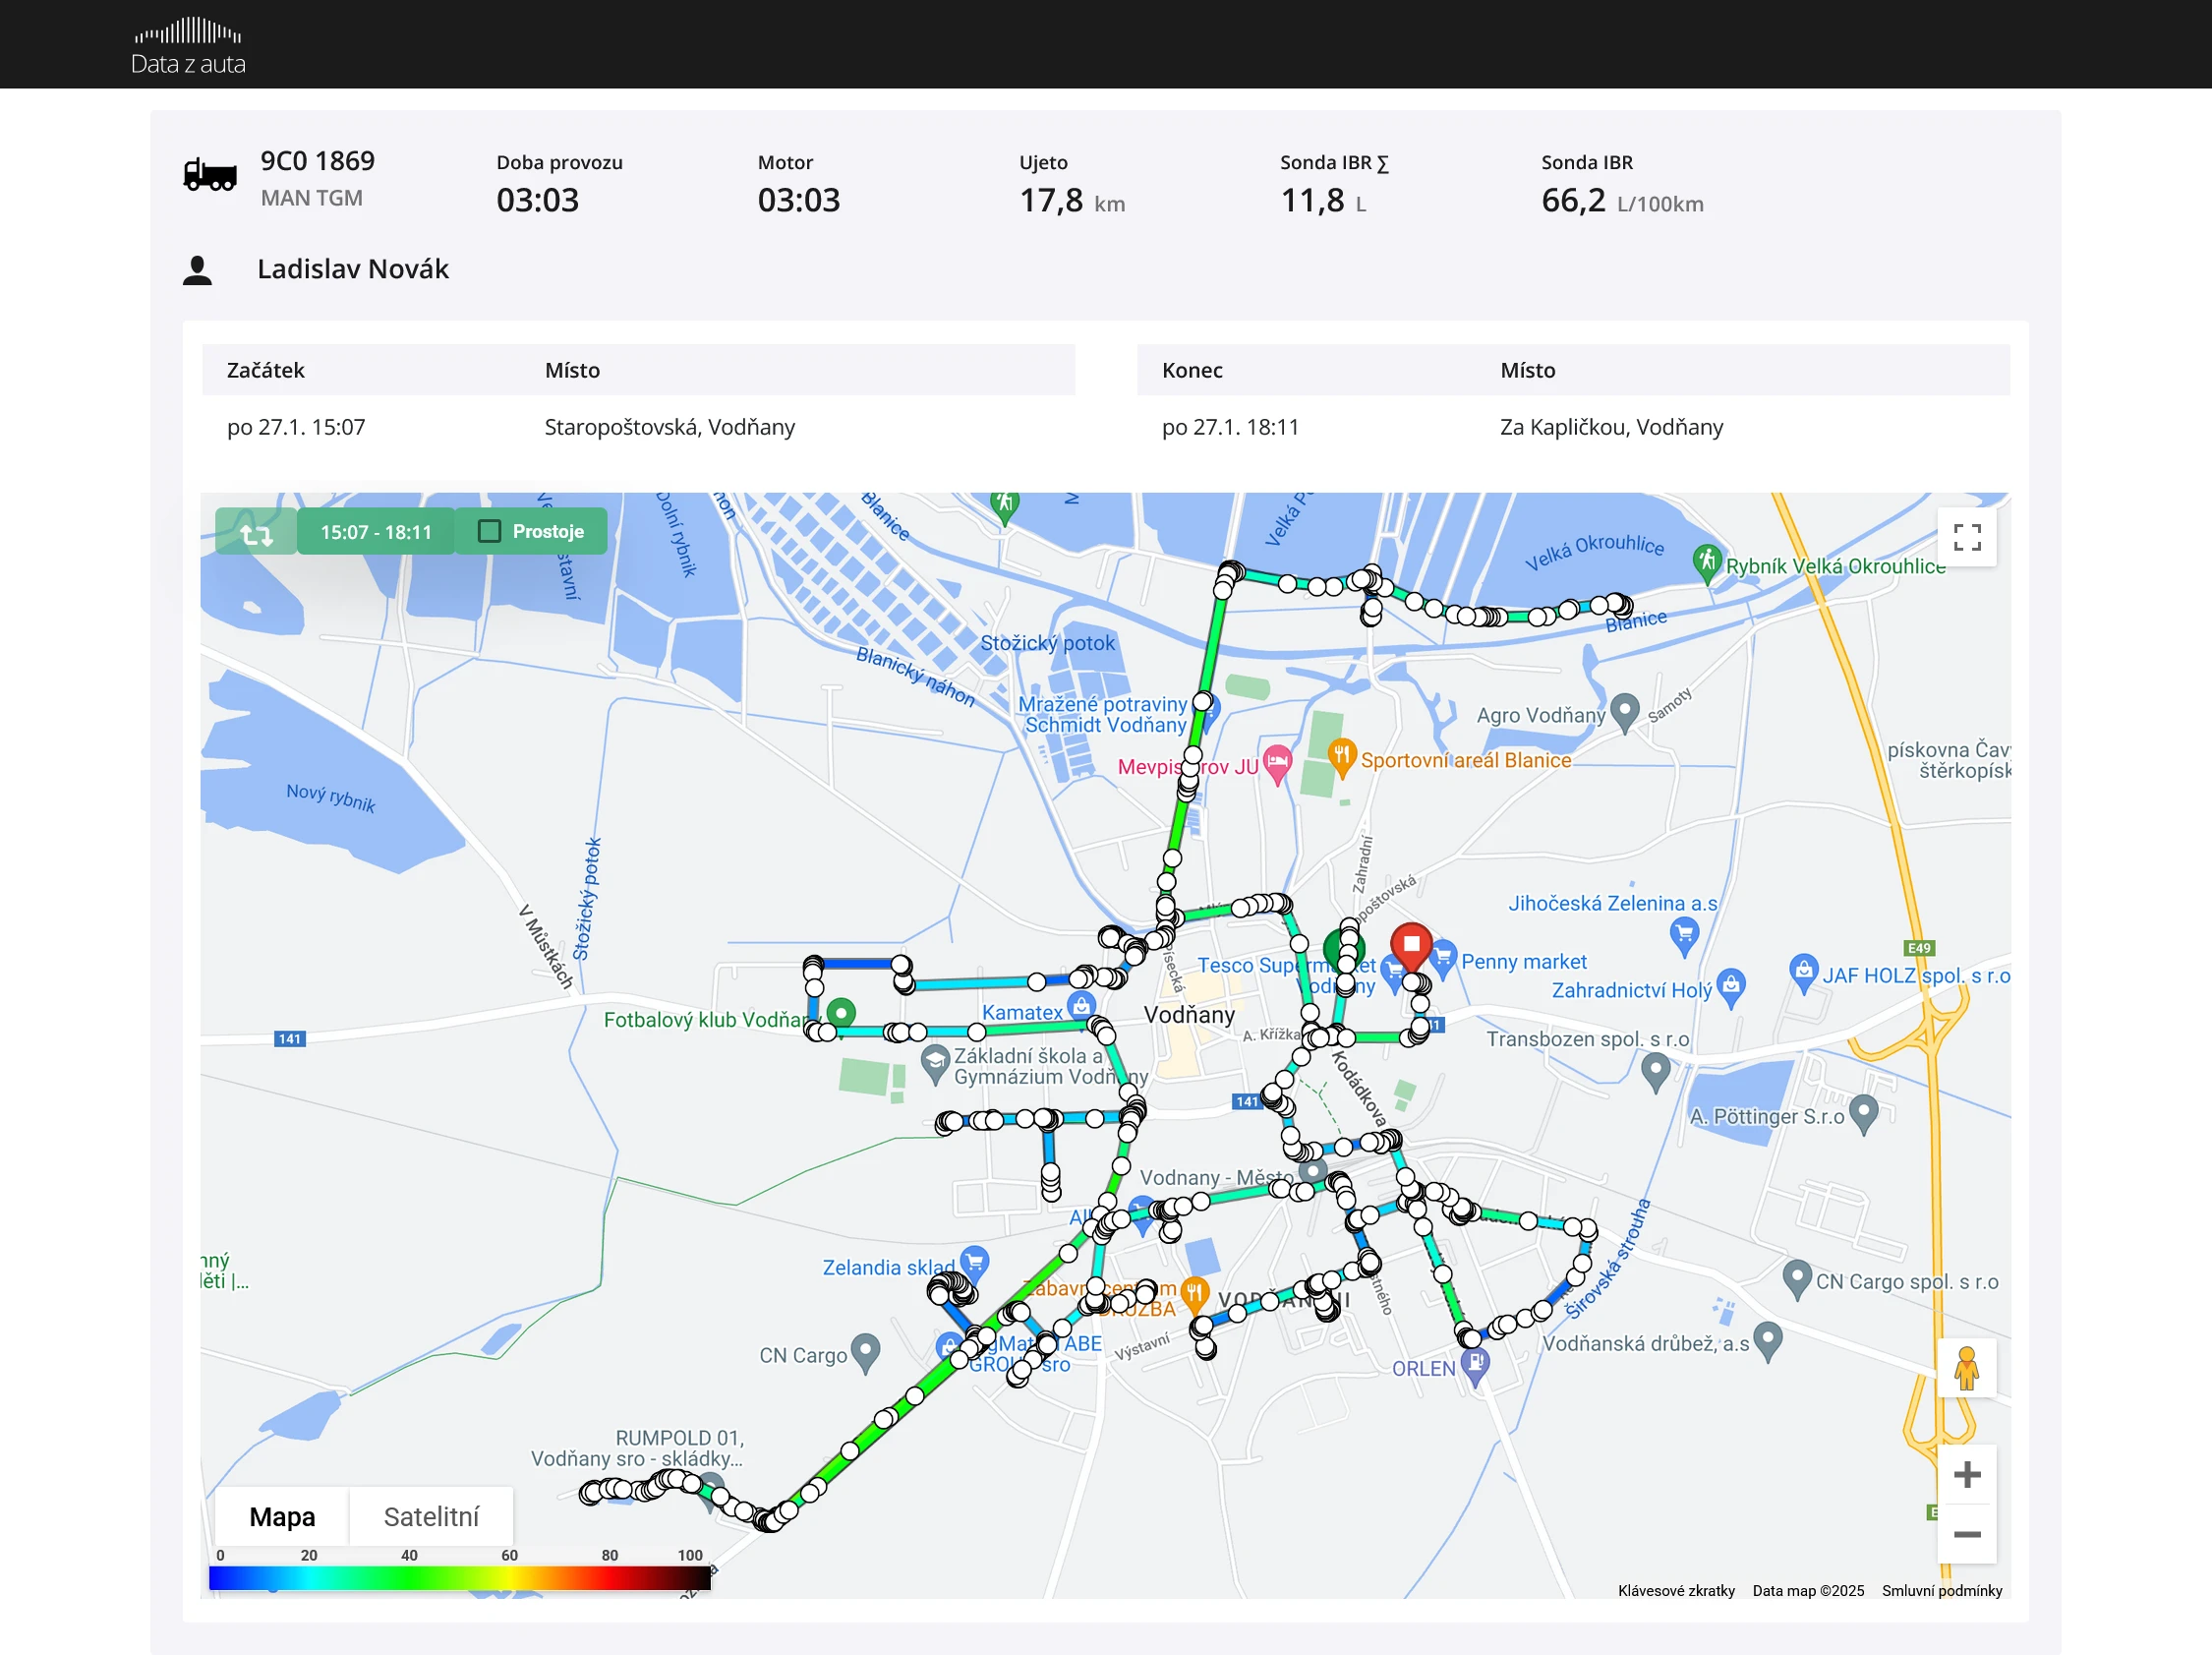The width and height of the screenshot is (2212, 1655).
Task: Click the Street View pegman icon
Action: [x=1966, y=1369]
